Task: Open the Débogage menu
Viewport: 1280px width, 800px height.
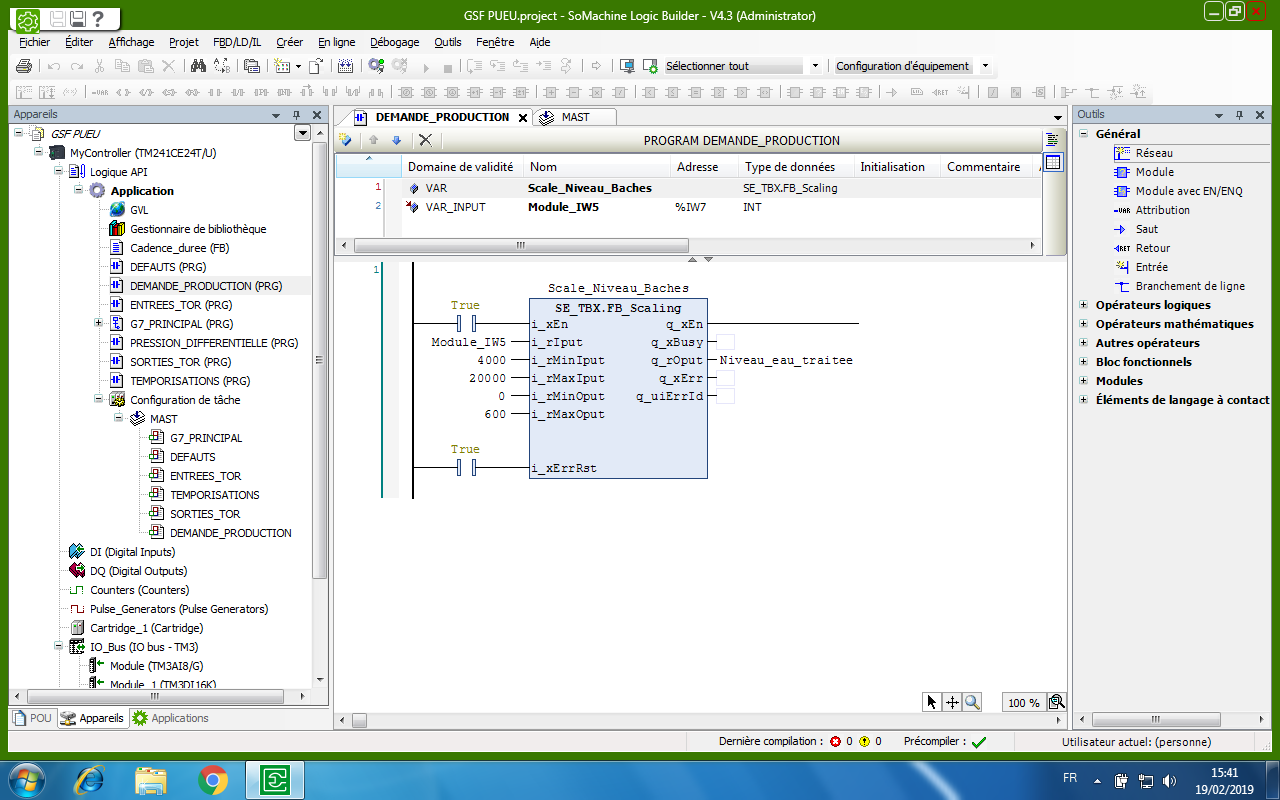Action: click(x=394, y=42)
